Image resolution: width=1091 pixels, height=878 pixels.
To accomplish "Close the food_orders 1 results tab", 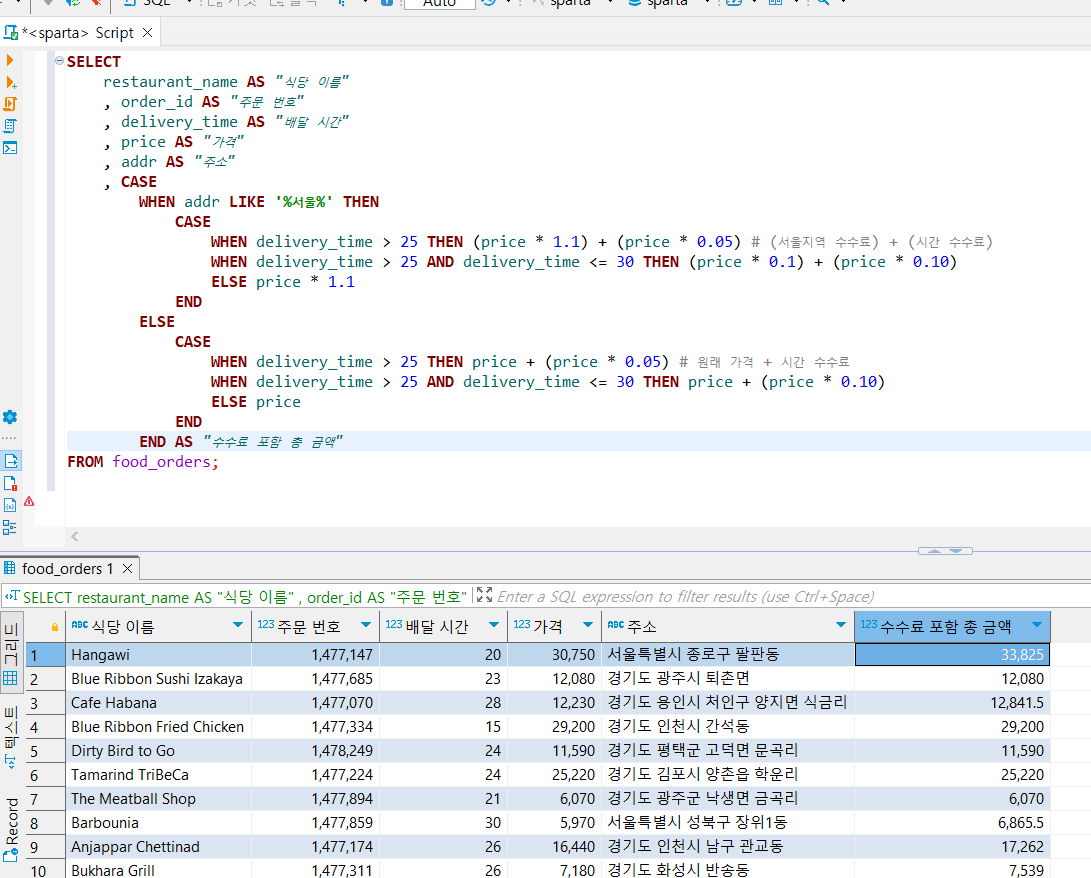I will tap(127, 568).
